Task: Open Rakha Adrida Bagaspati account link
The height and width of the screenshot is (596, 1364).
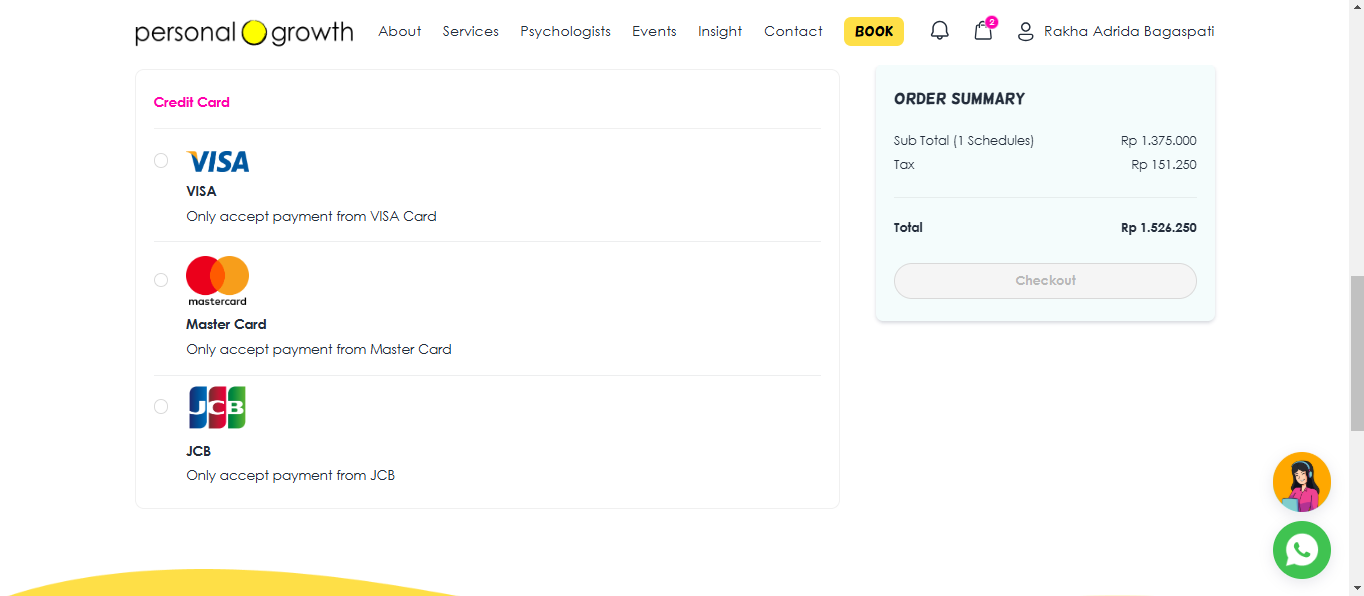Action: coord(1129,31)
